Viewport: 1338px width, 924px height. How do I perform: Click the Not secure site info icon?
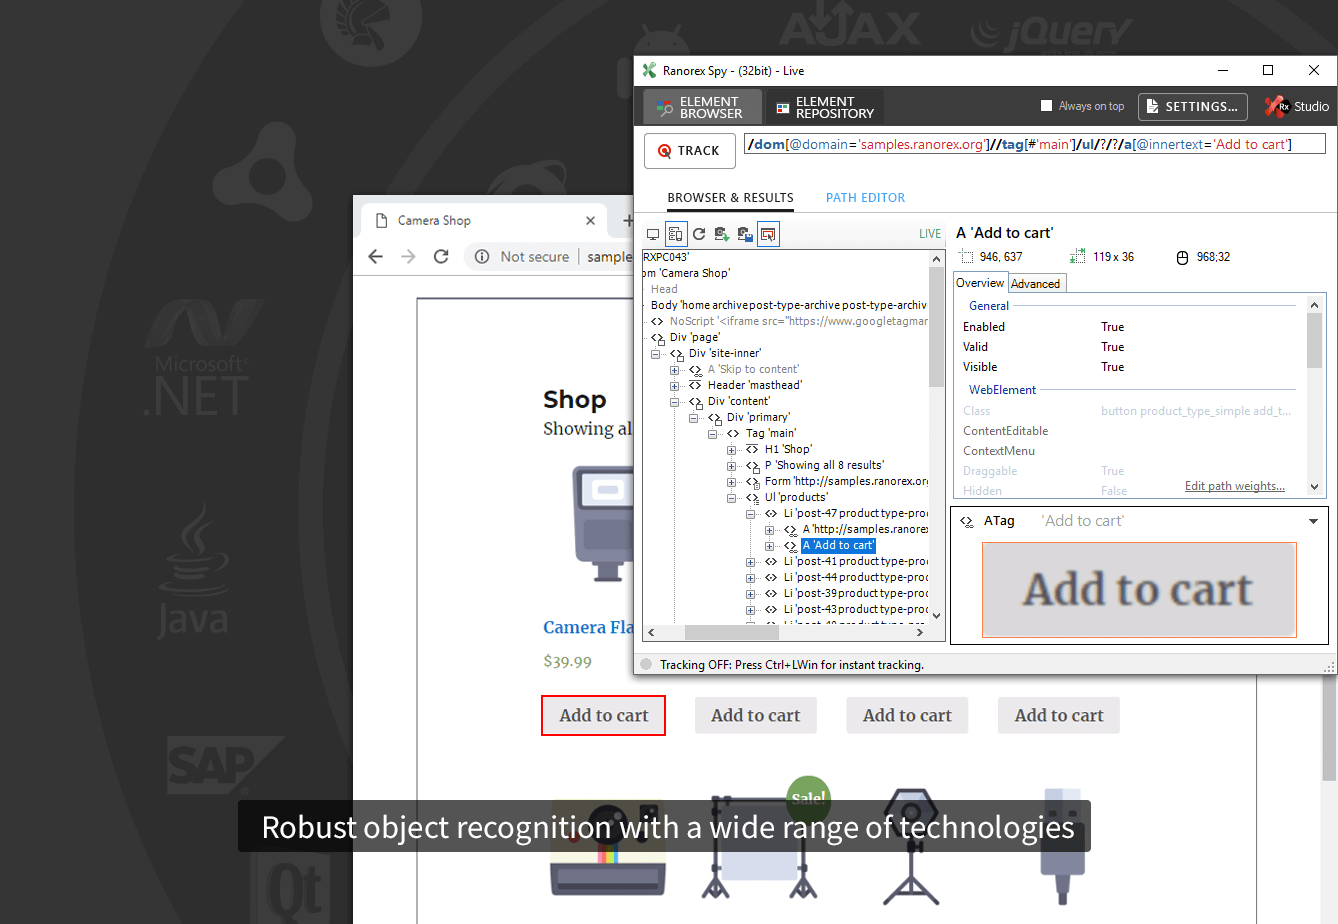point(482,257)
